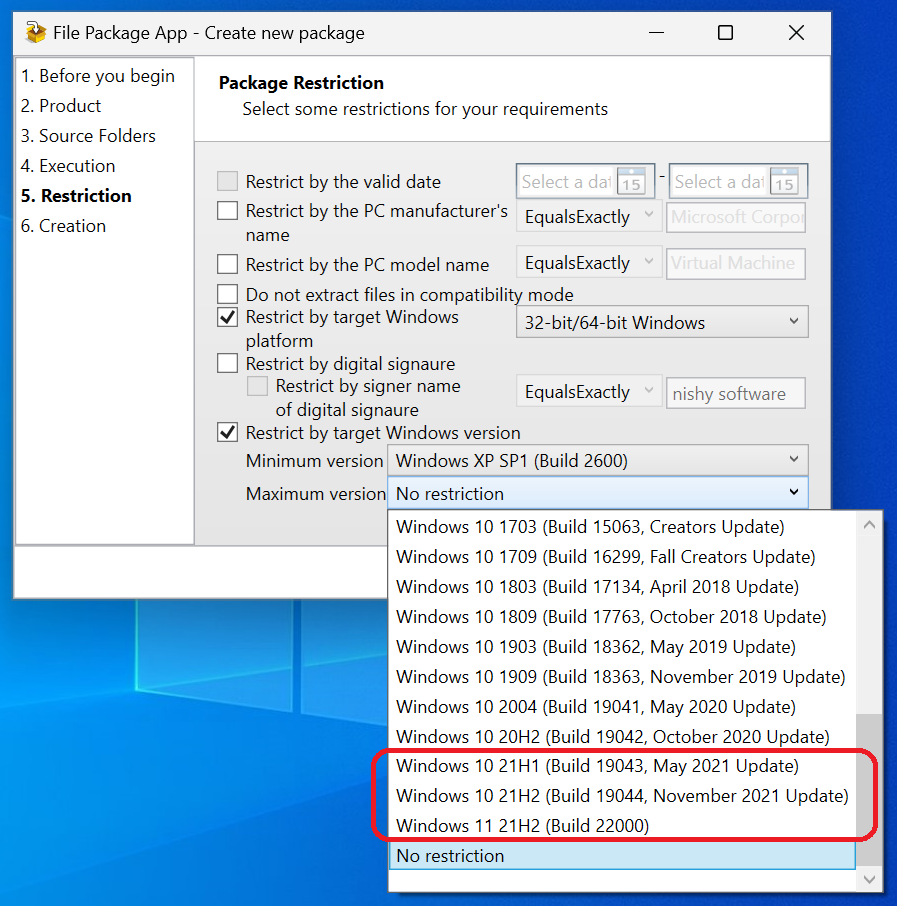The width and height of the screenshot is (897, 906).
Task: Open the Maximum version dropdown
Action: pyautogui.click(x=795, y=492)
